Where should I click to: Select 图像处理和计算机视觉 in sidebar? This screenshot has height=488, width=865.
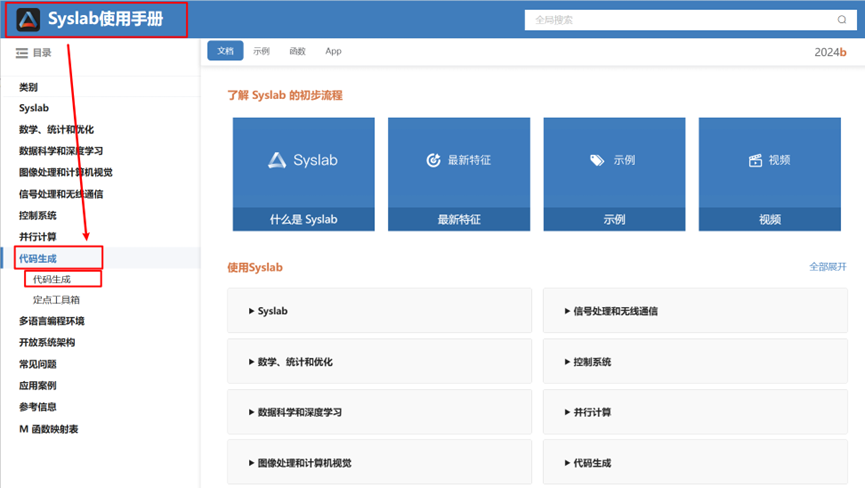(x=66, y=173)
